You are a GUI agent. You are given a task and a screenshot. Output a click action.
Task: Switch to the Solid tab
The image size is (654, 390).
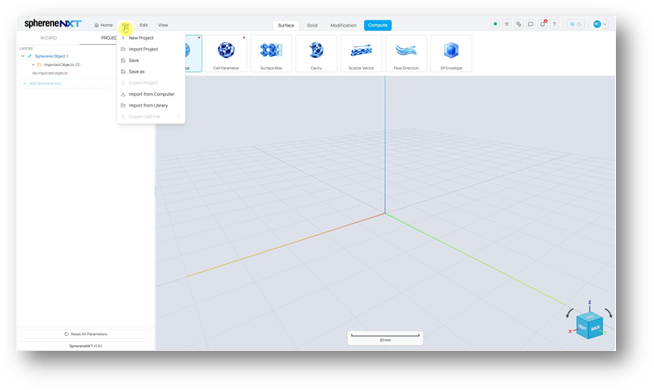312,25
